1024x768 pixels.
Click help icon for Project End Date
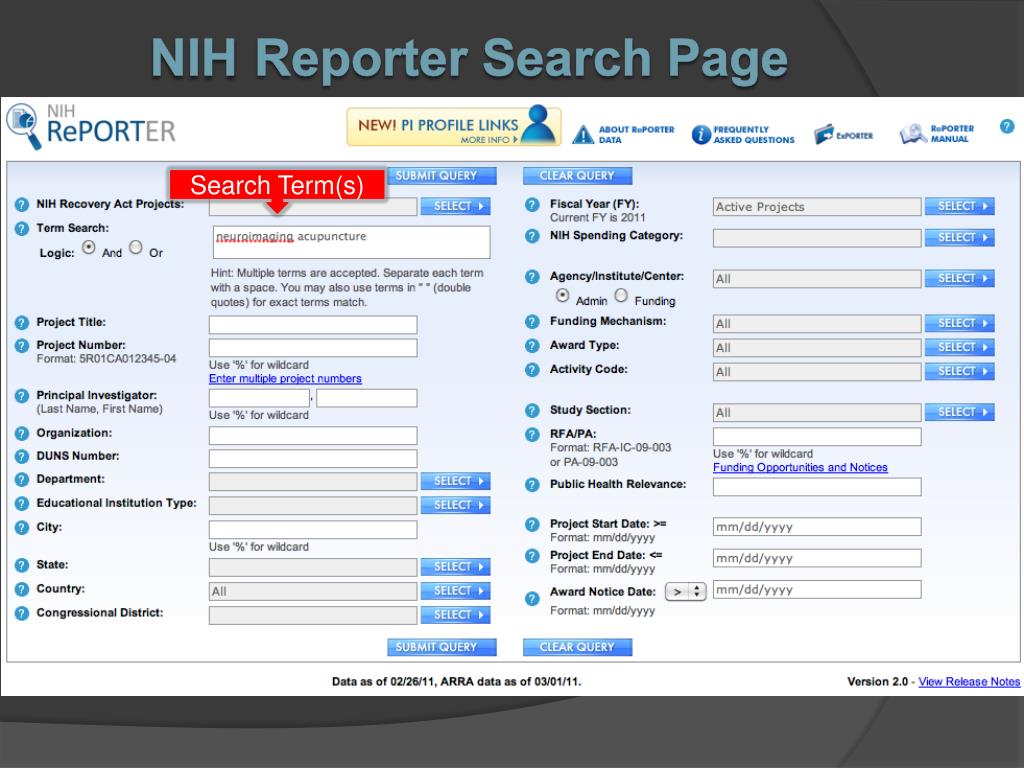[532, 556]
